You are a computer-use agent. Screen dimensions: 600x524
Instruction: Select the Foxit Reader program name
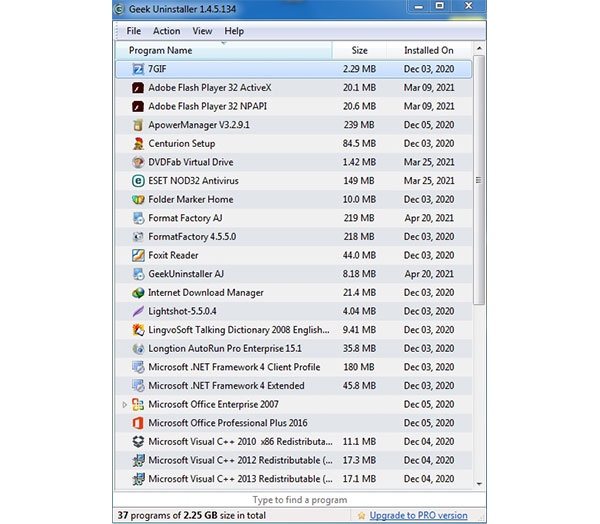173,255
